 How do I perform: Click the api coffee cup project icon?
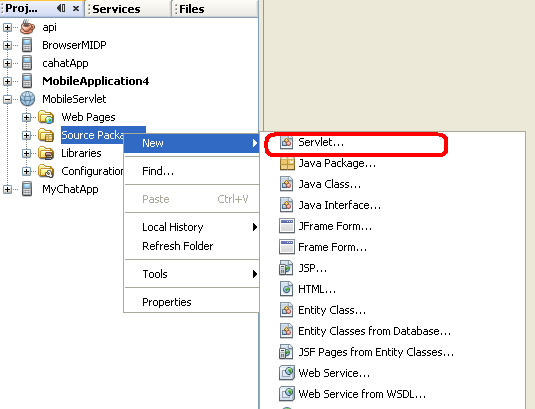click(27, 27)
